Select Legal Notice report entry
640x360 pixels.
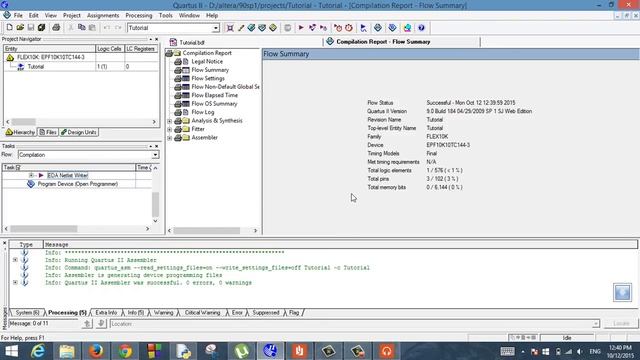click(207, 62)
